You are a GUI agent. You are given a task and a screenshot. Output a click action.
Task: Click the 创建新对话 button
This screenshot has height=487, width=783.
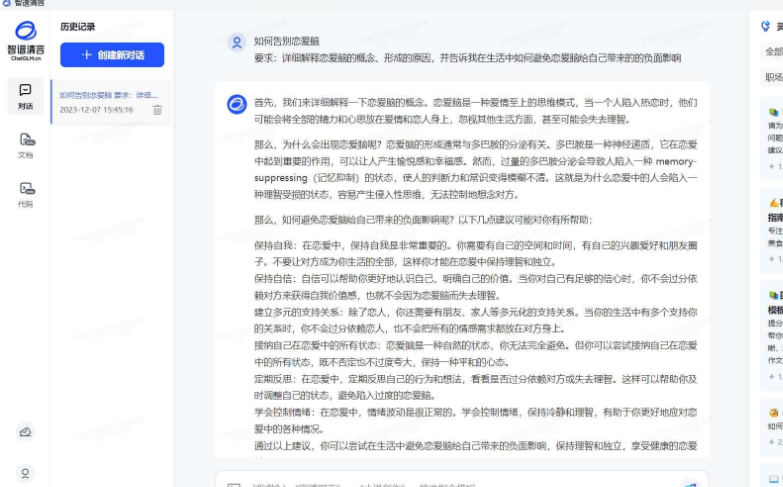(112, 55)
